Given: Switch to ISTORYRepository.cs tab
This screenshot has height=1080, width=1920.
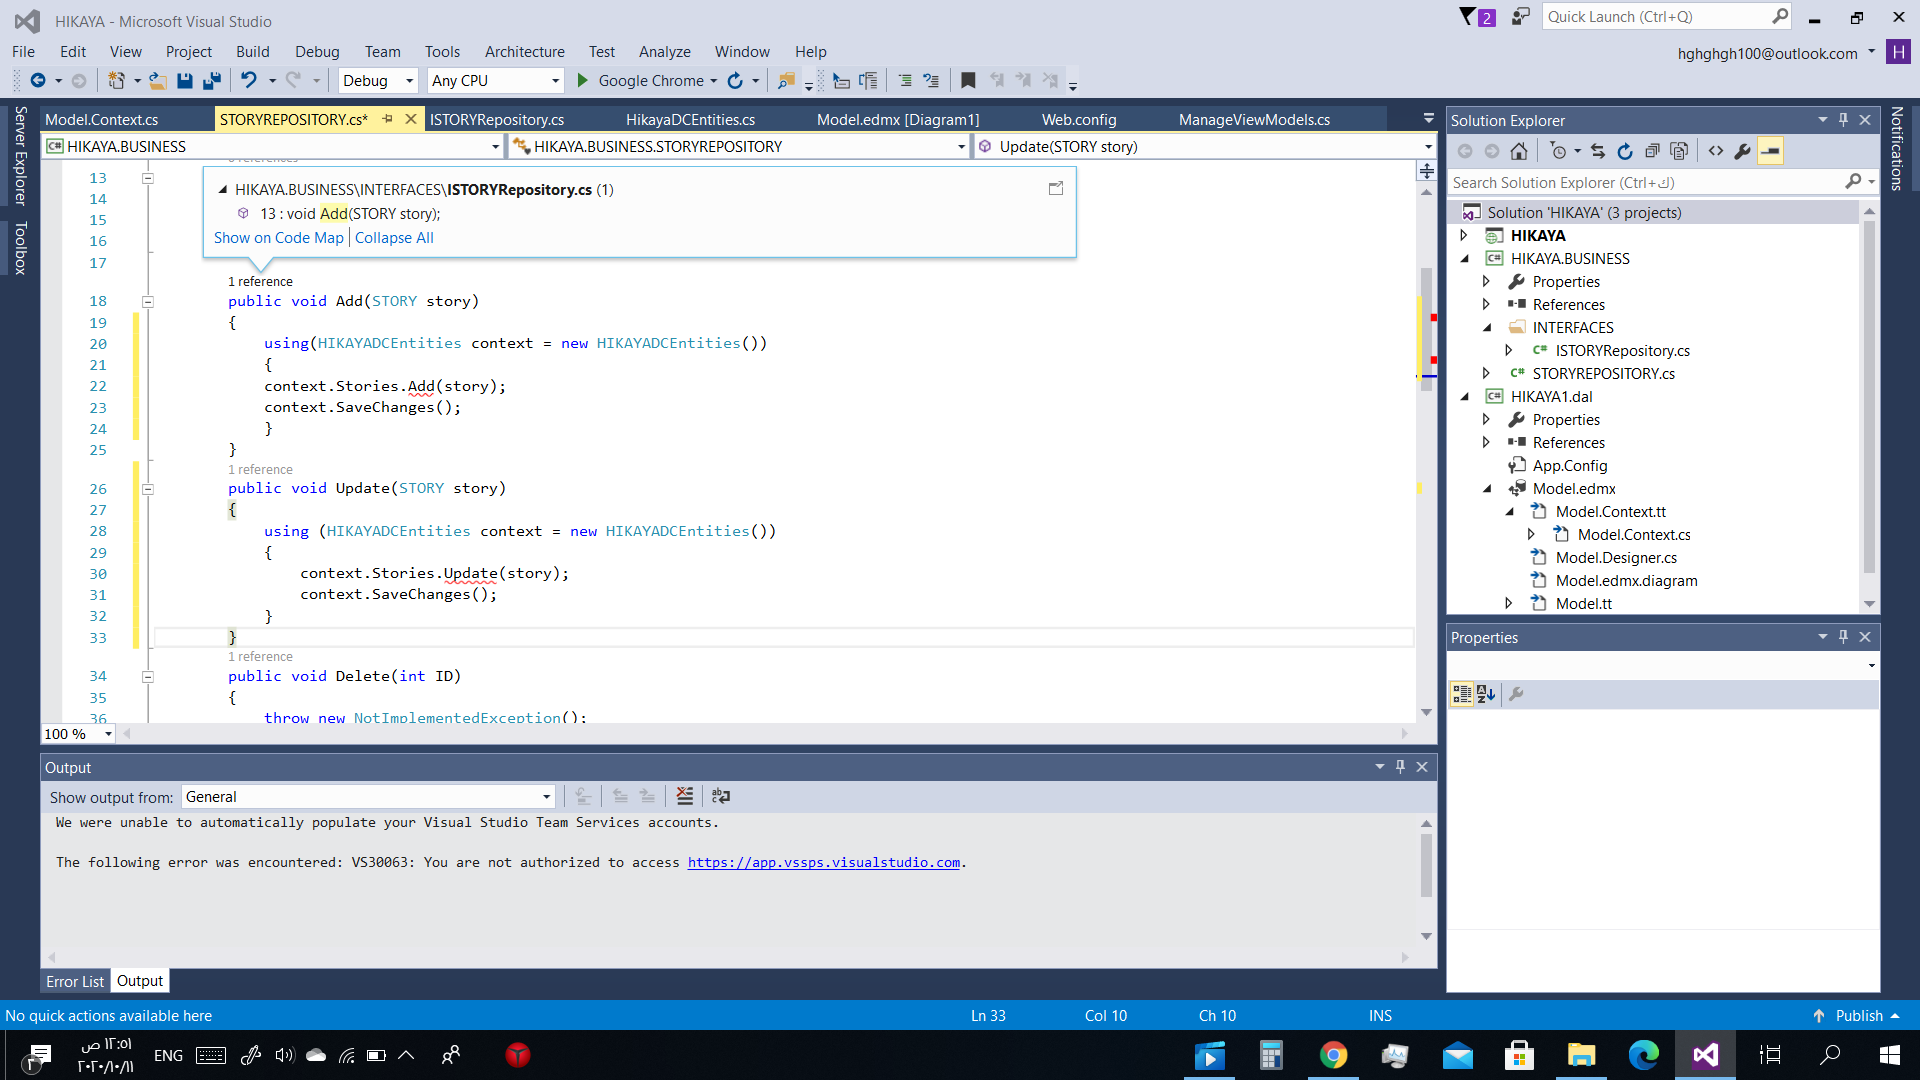Looking at the screenshot, I should (x=497, y=120).
